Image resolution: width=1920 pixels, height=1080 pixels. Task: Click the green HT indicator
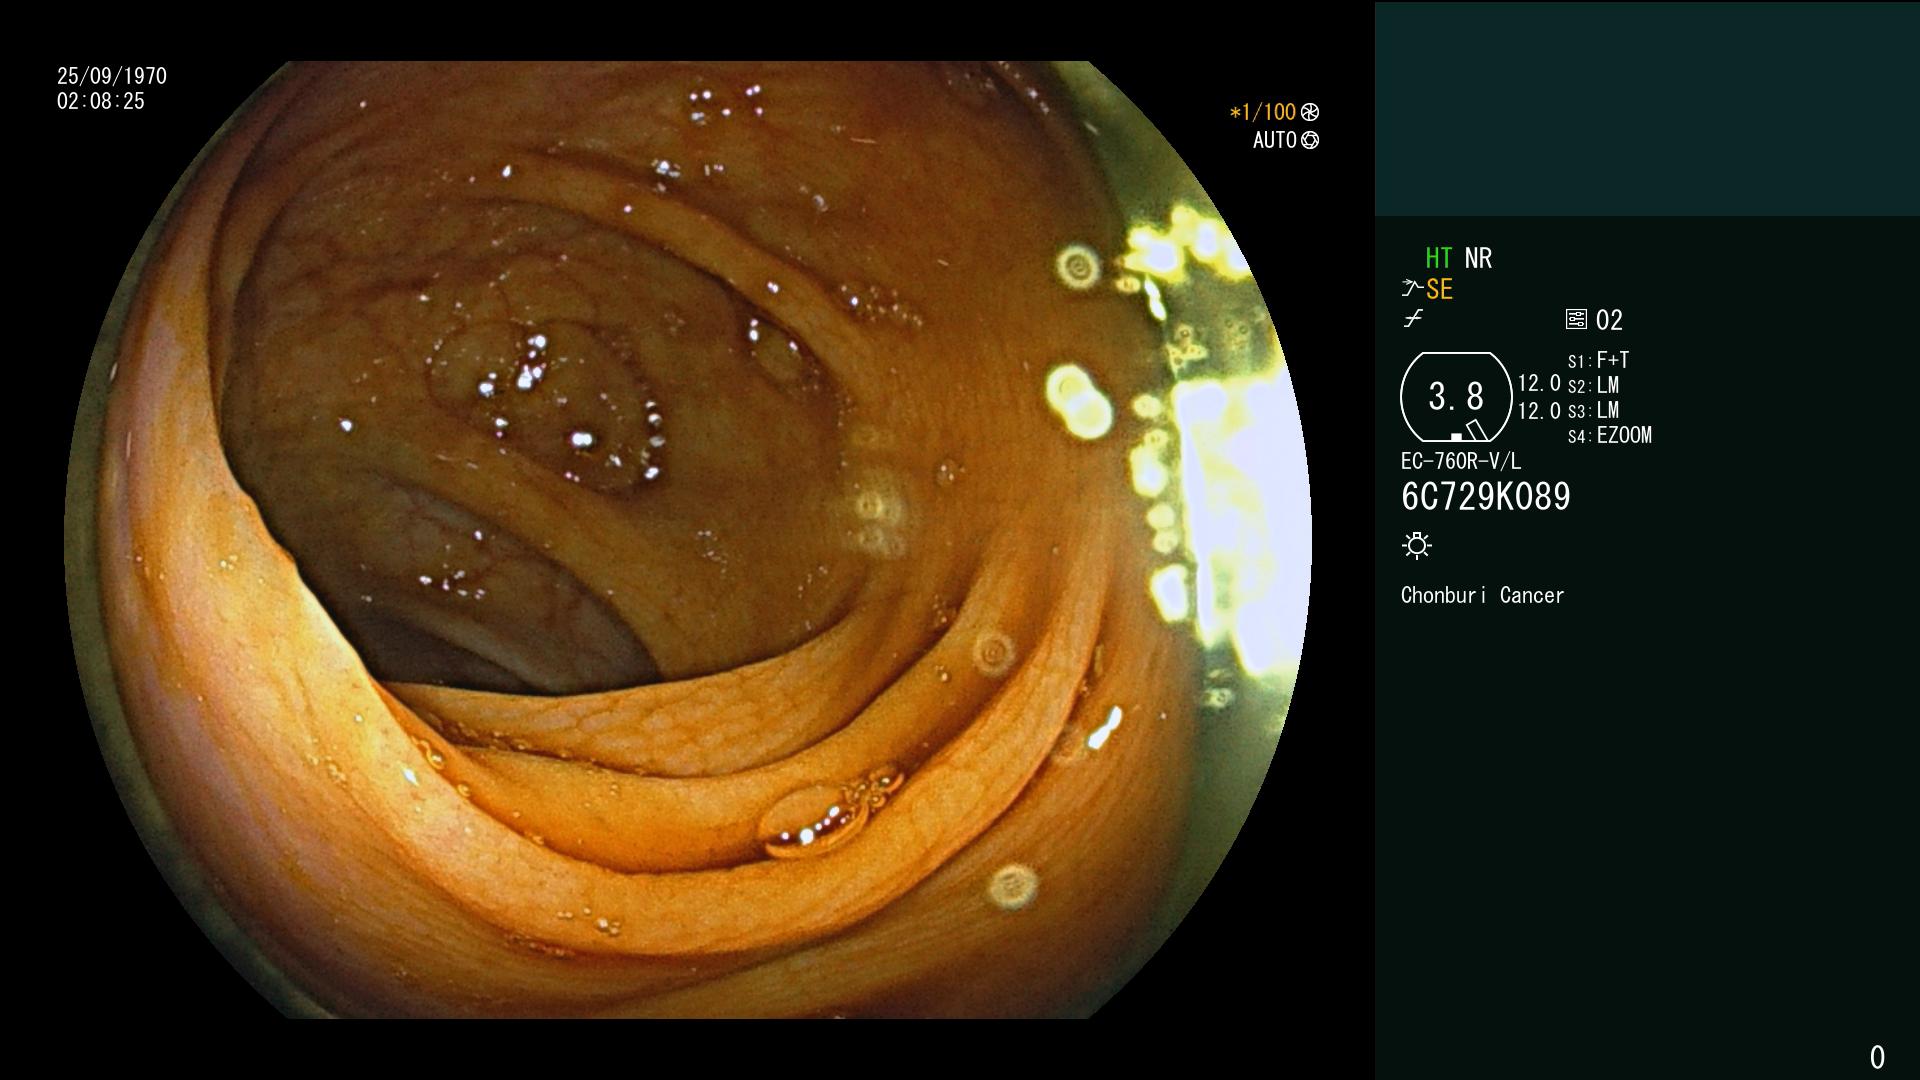1439,259
